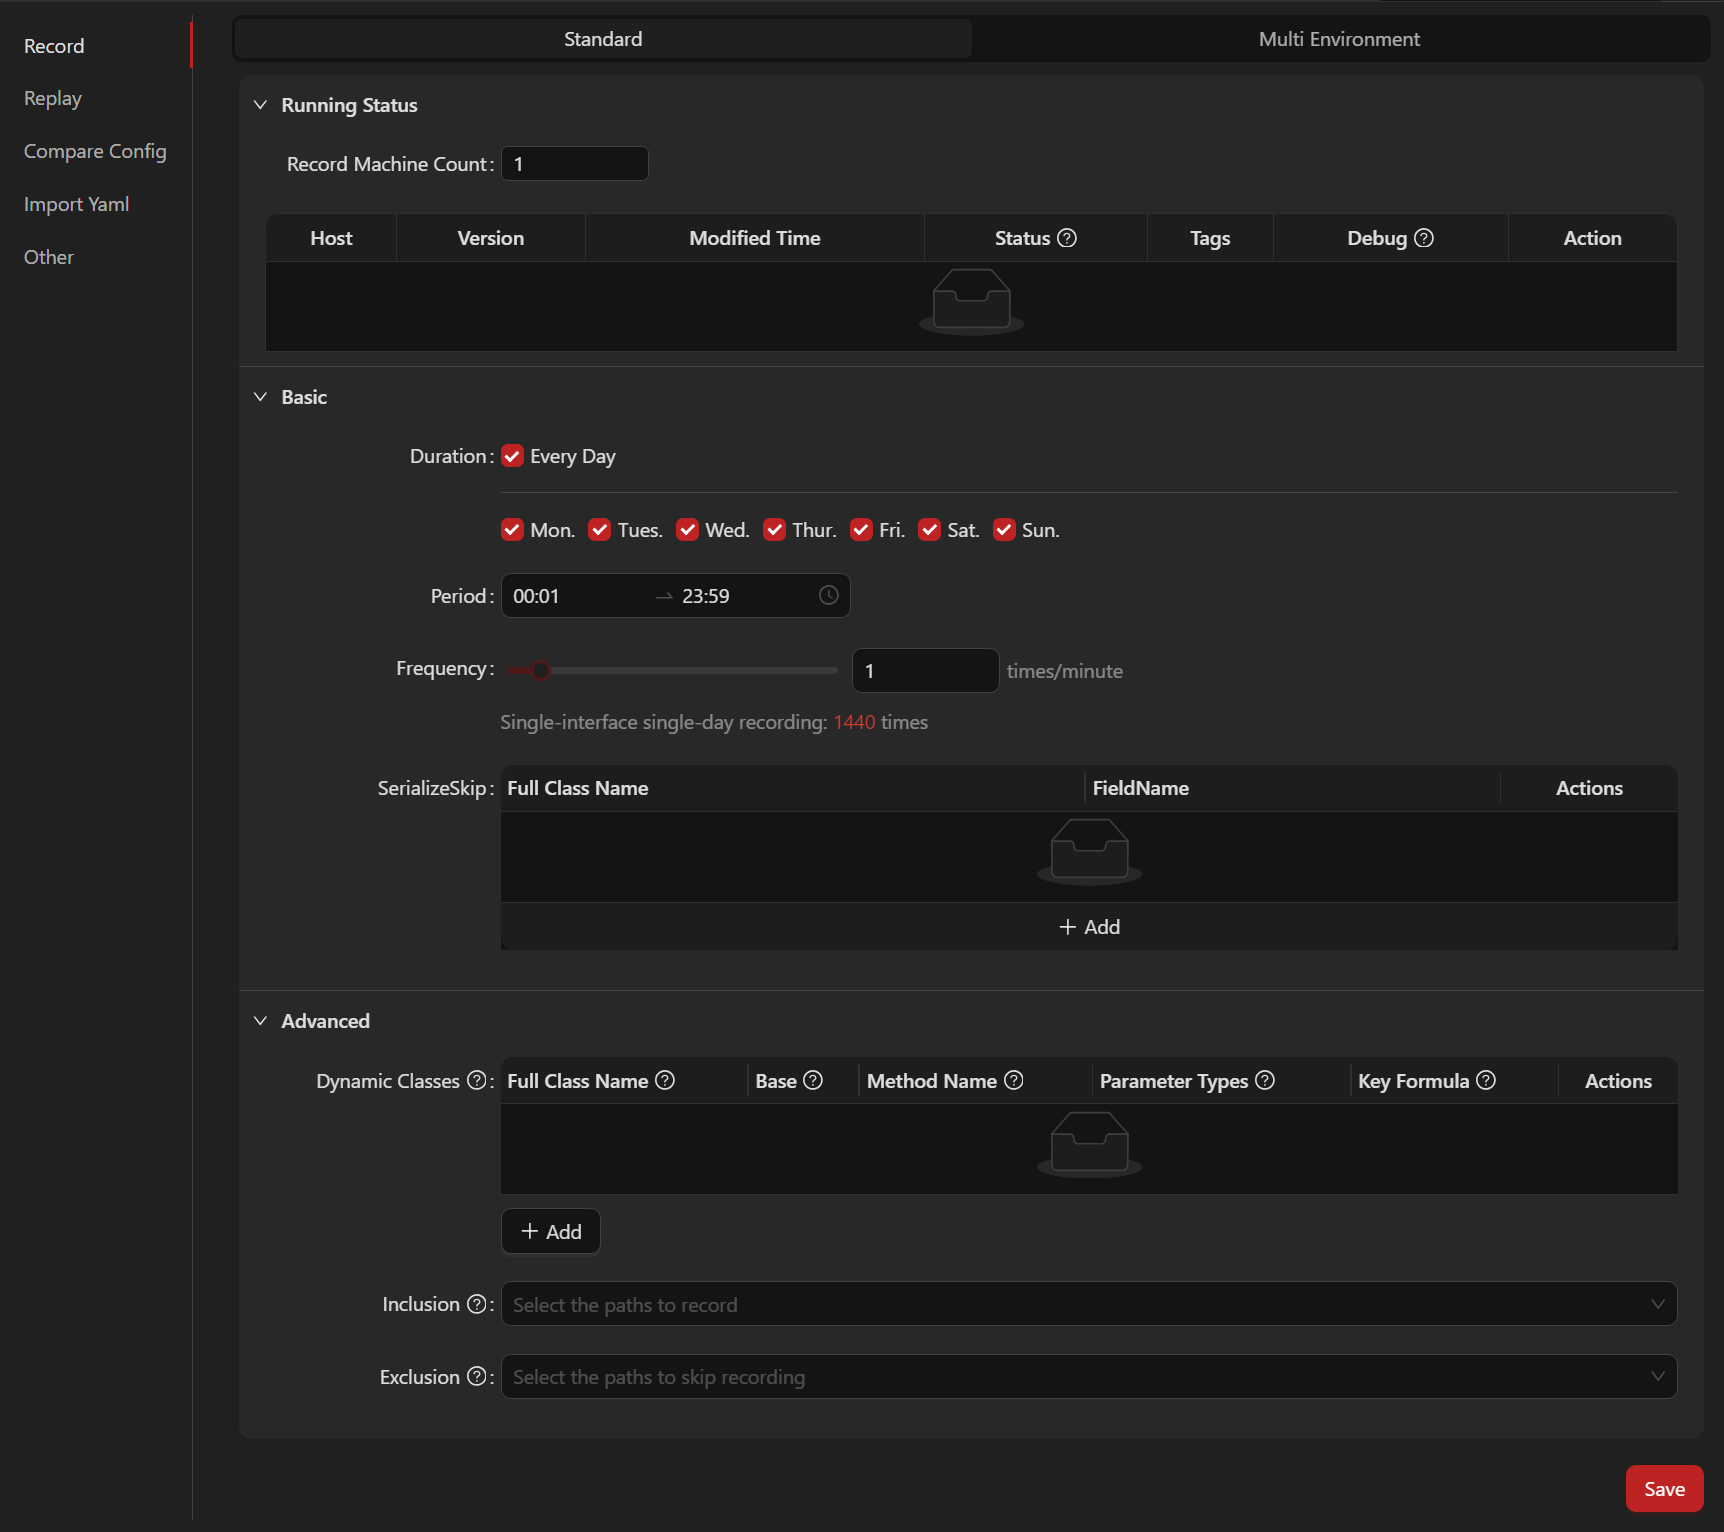Uncheck the Fri. checkbox
1724x1532 pixels.
point(861,530)
